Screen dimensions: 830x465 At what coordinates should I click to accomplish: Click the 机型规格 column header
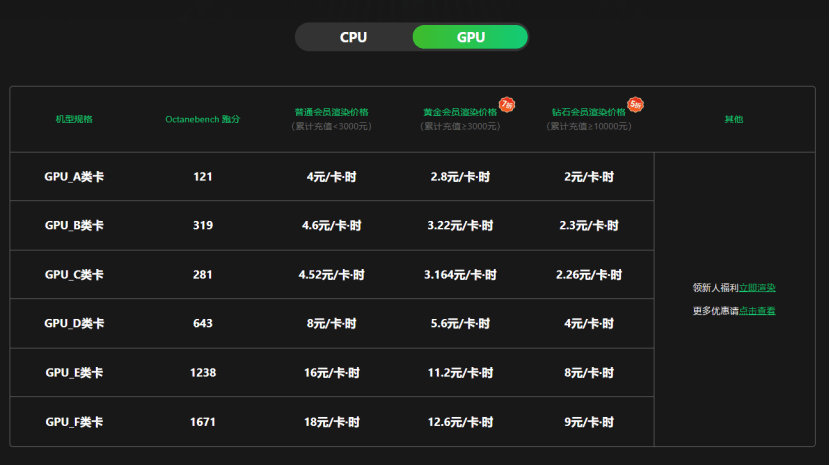point(74,119)
